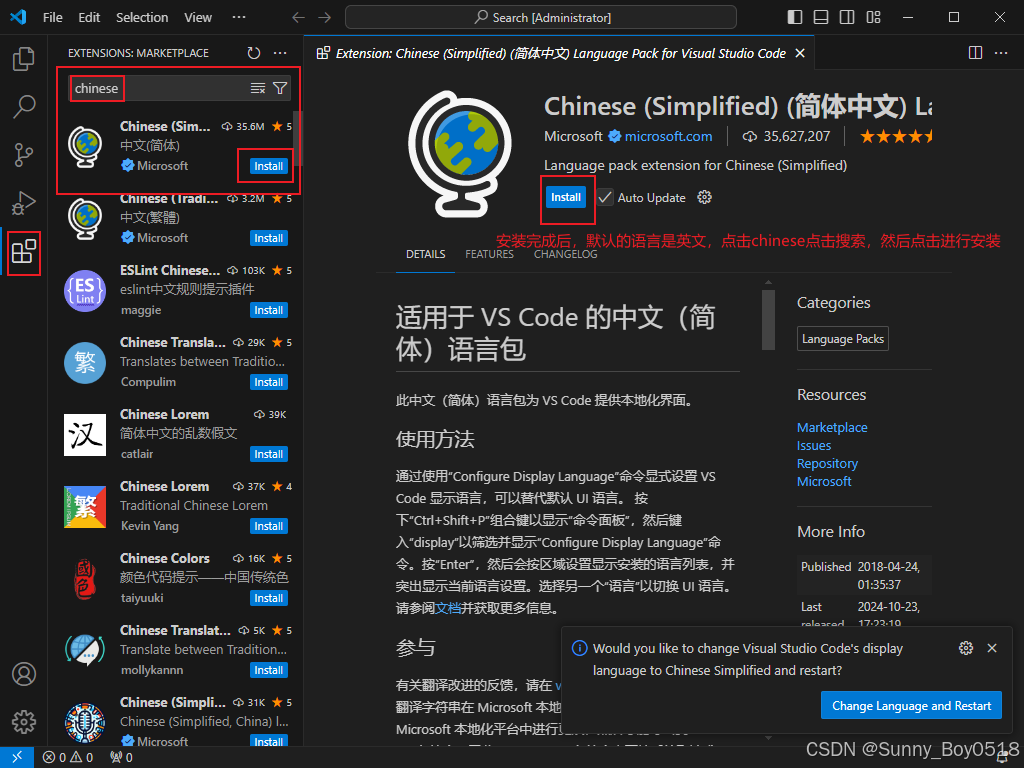
Task: Click Change Language and Restart
Action: (x=911, y=705)
